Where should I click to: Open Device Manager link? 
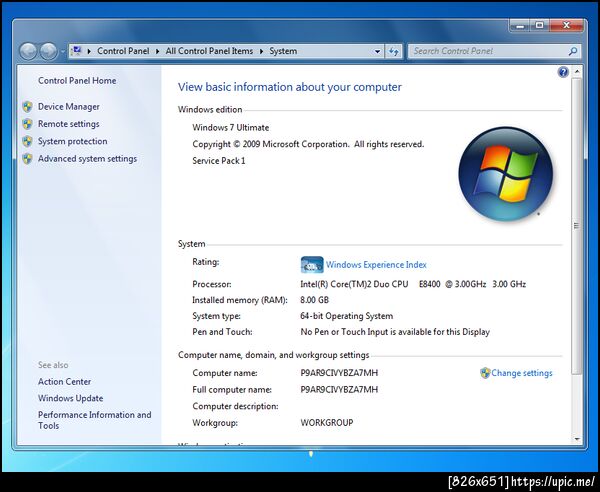point(68,107)
